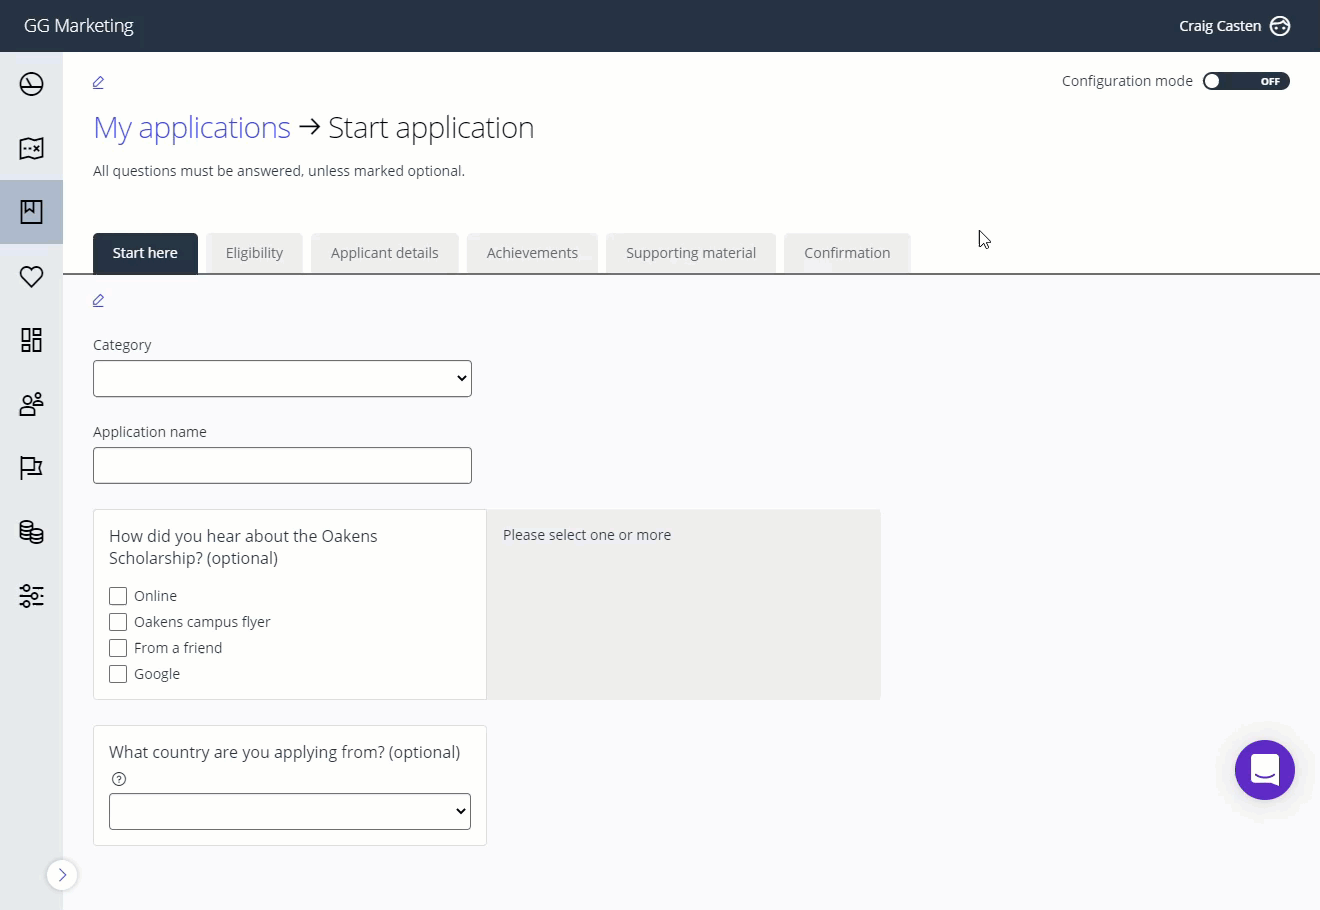Open the Category dropdown
This screenshot has height=910, width=1320.
click(x=282, y=378)
